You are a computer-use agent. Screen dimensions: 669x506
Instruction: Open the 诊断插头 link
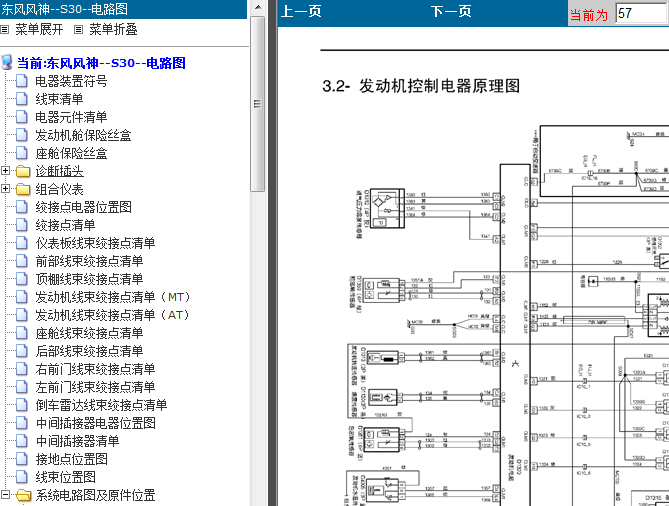[x=59, y=171]
